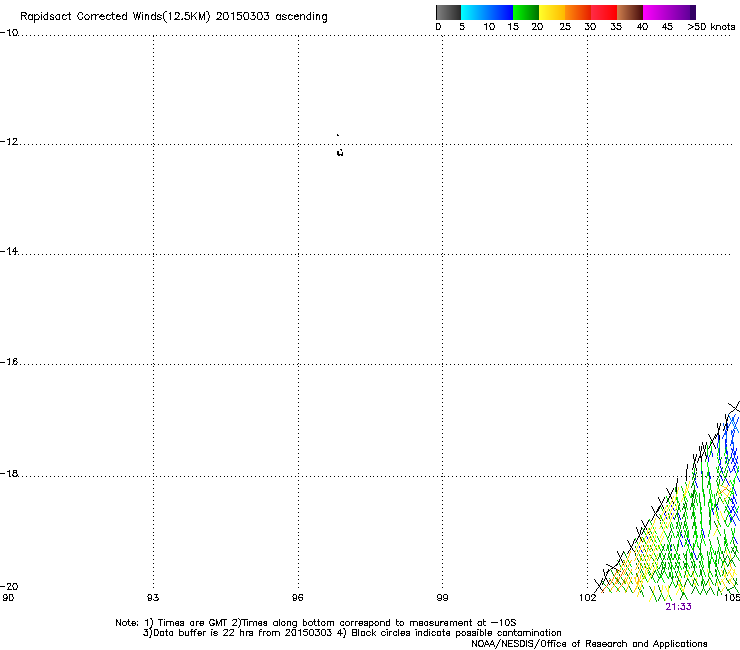
Task: Click the longitude label '99'
Action: (442, 598)
